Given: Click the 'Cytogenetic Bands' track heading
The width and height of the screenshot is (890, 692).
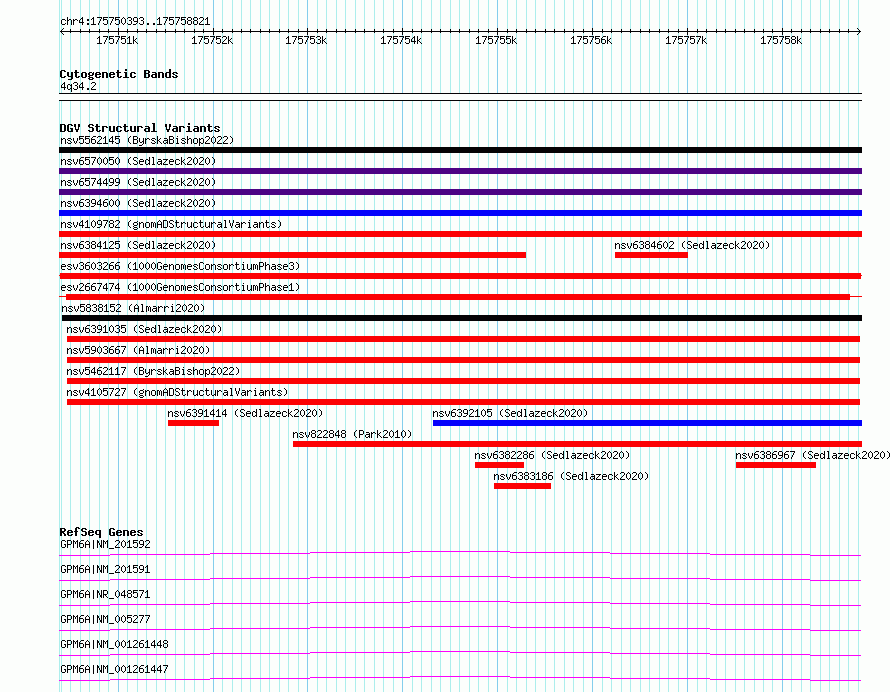Looking at the screenshot, I should [x=119, y=74].
